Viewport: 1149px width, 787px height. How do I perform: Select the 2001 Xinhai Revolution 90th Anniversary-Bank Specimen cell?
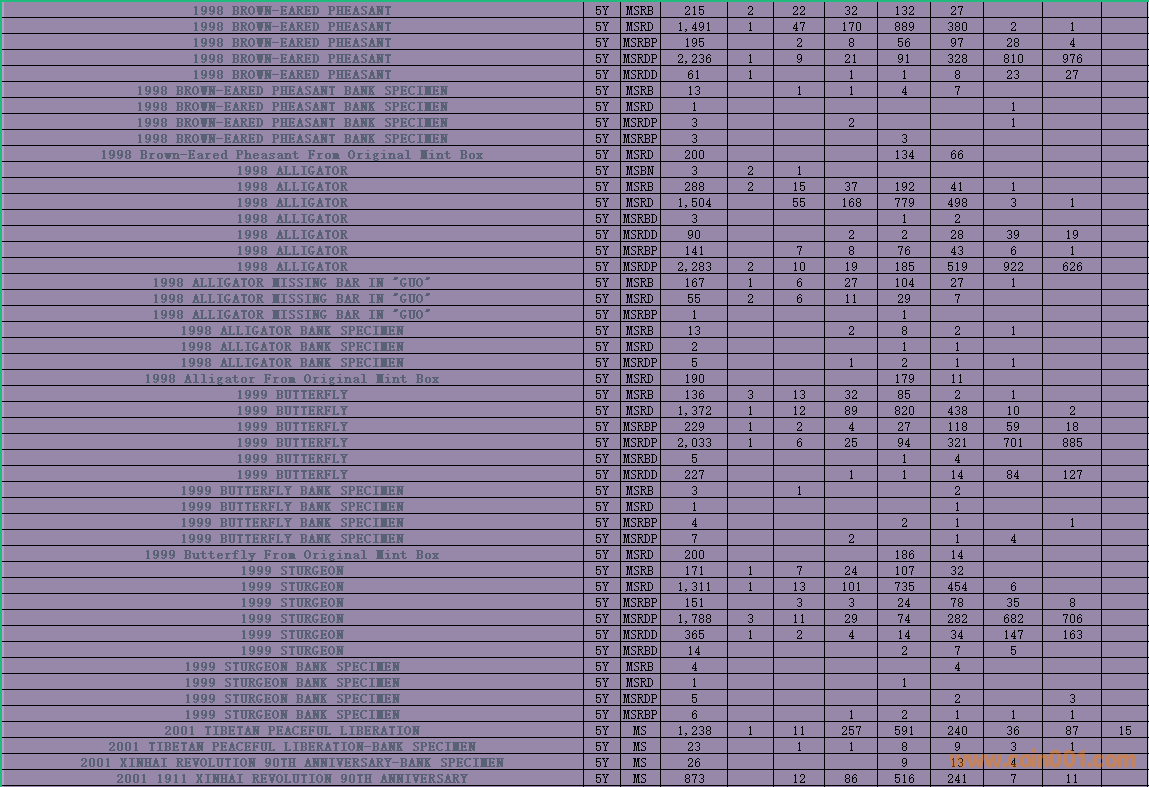tap(291, 763)
